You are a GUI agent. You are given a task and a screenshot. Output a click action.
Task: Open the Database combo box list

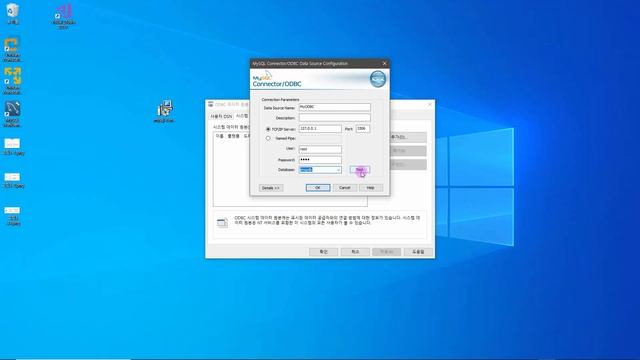338,170
